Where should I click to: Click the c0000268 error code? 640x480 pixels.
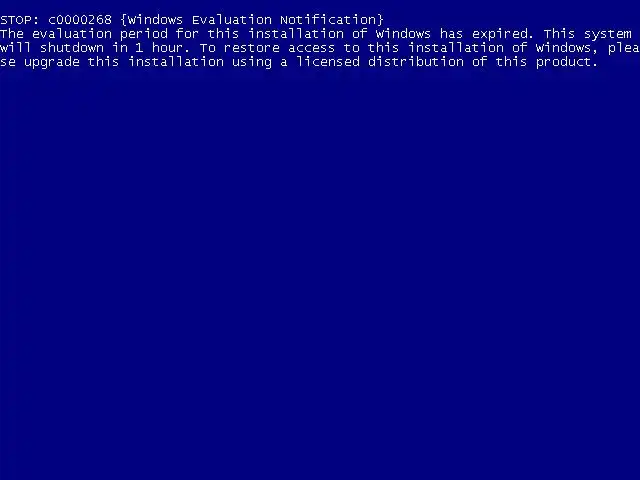pos(80,20)
